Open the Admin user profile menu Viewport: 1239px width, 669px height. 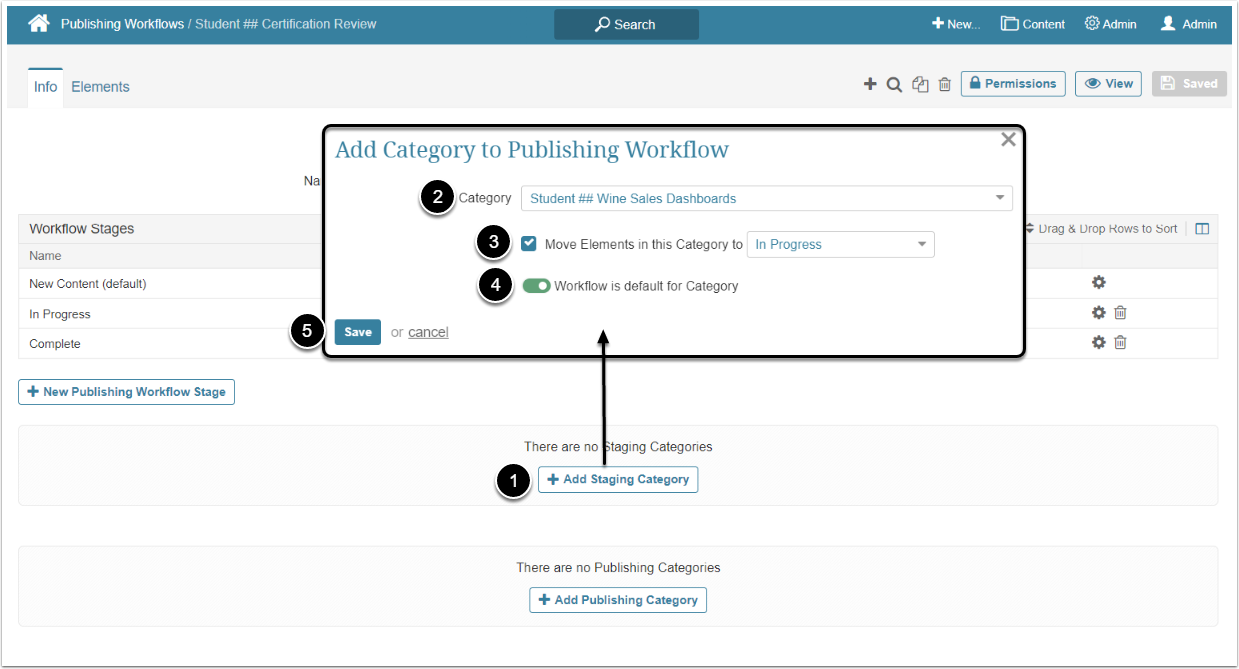(1188, 24)
